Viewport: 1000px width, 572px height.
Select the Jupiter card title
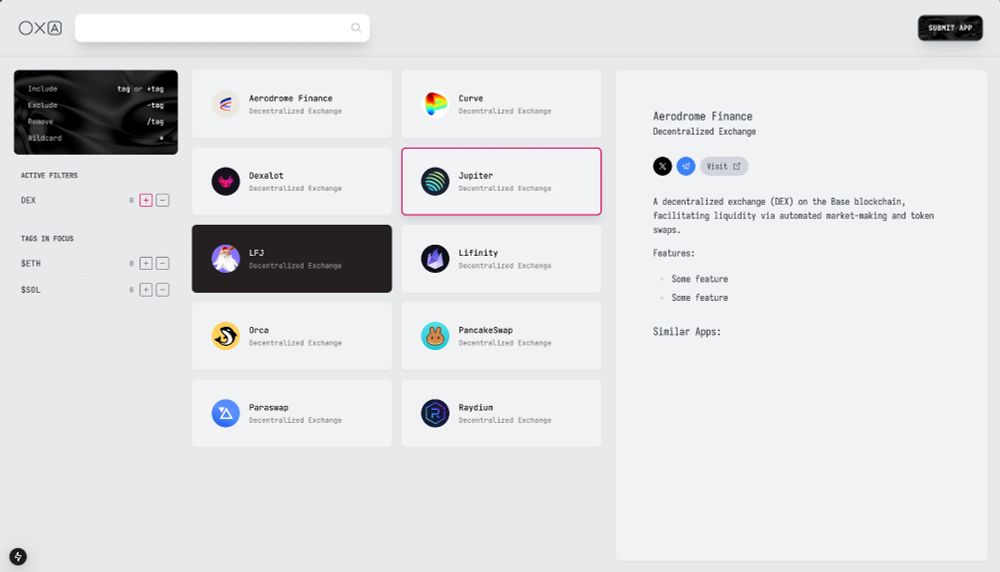[476, 175]
